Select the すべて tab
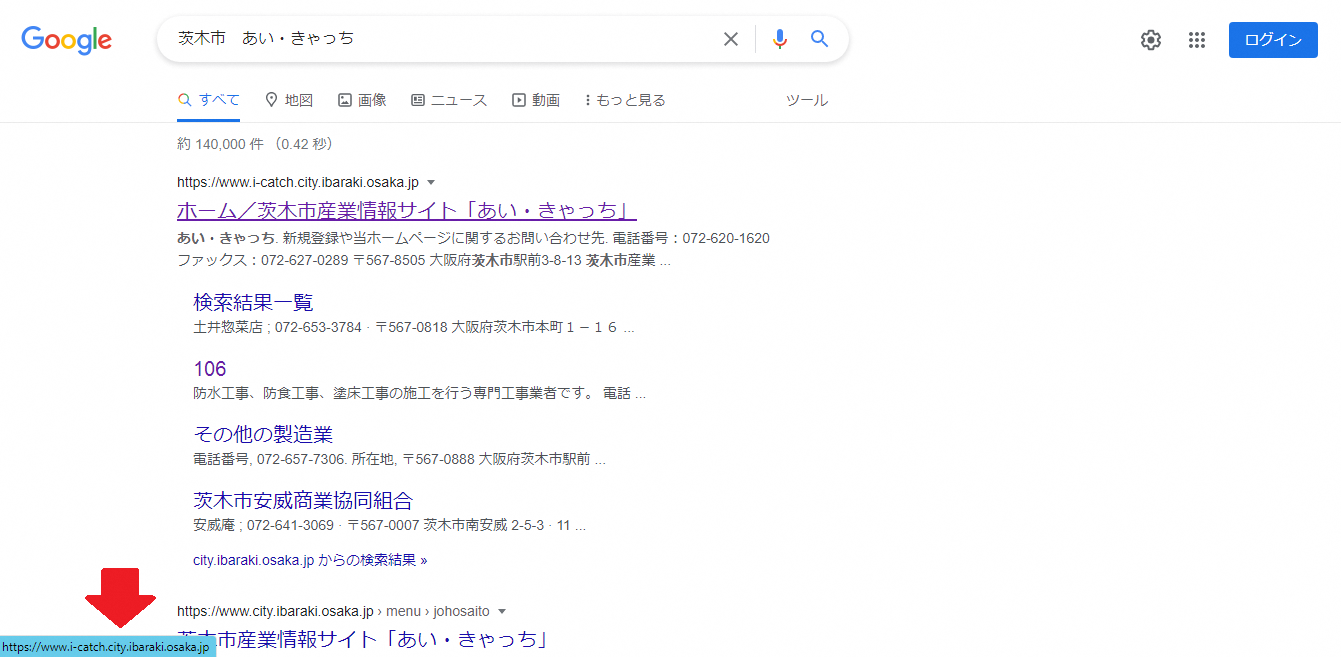The height and width of the screenshot is (657, 1341). [x=209, y=100]
